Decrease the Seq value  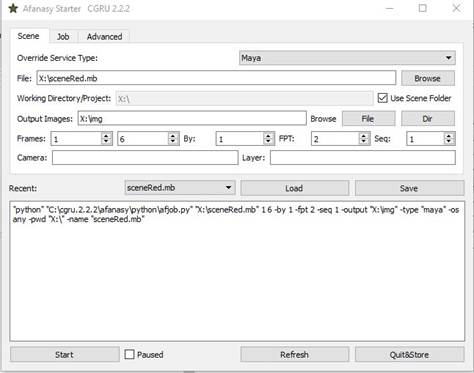449,142
